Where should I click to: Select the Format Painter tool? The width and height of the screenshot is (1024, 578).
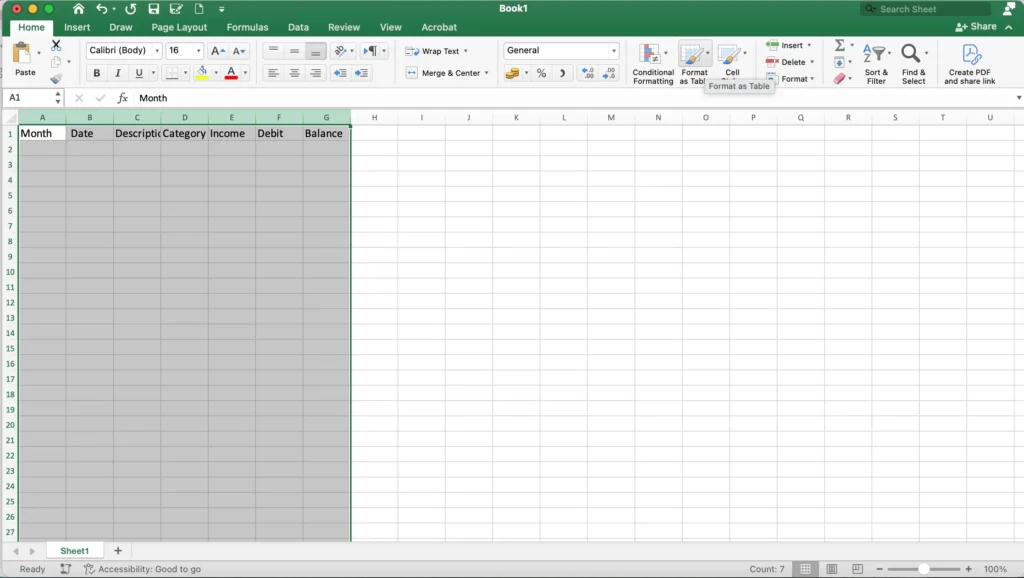pos(58,75)
